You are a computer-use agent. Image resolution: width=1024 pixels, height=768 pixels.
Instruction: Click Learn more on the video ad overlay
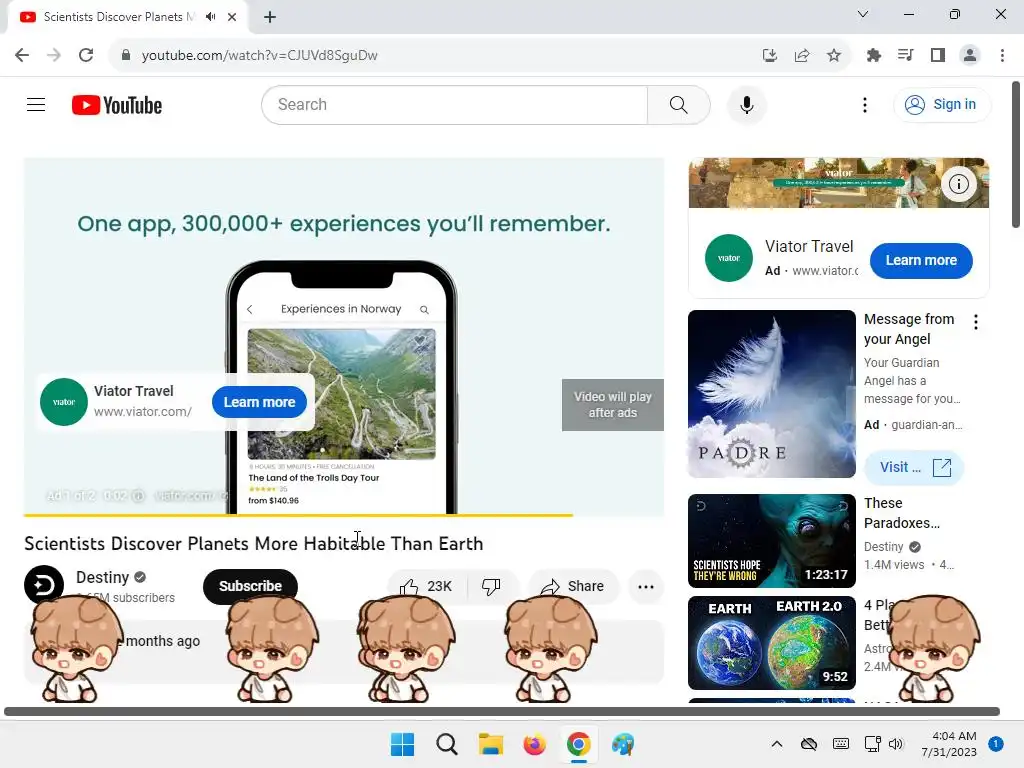[x=259, y=402]
